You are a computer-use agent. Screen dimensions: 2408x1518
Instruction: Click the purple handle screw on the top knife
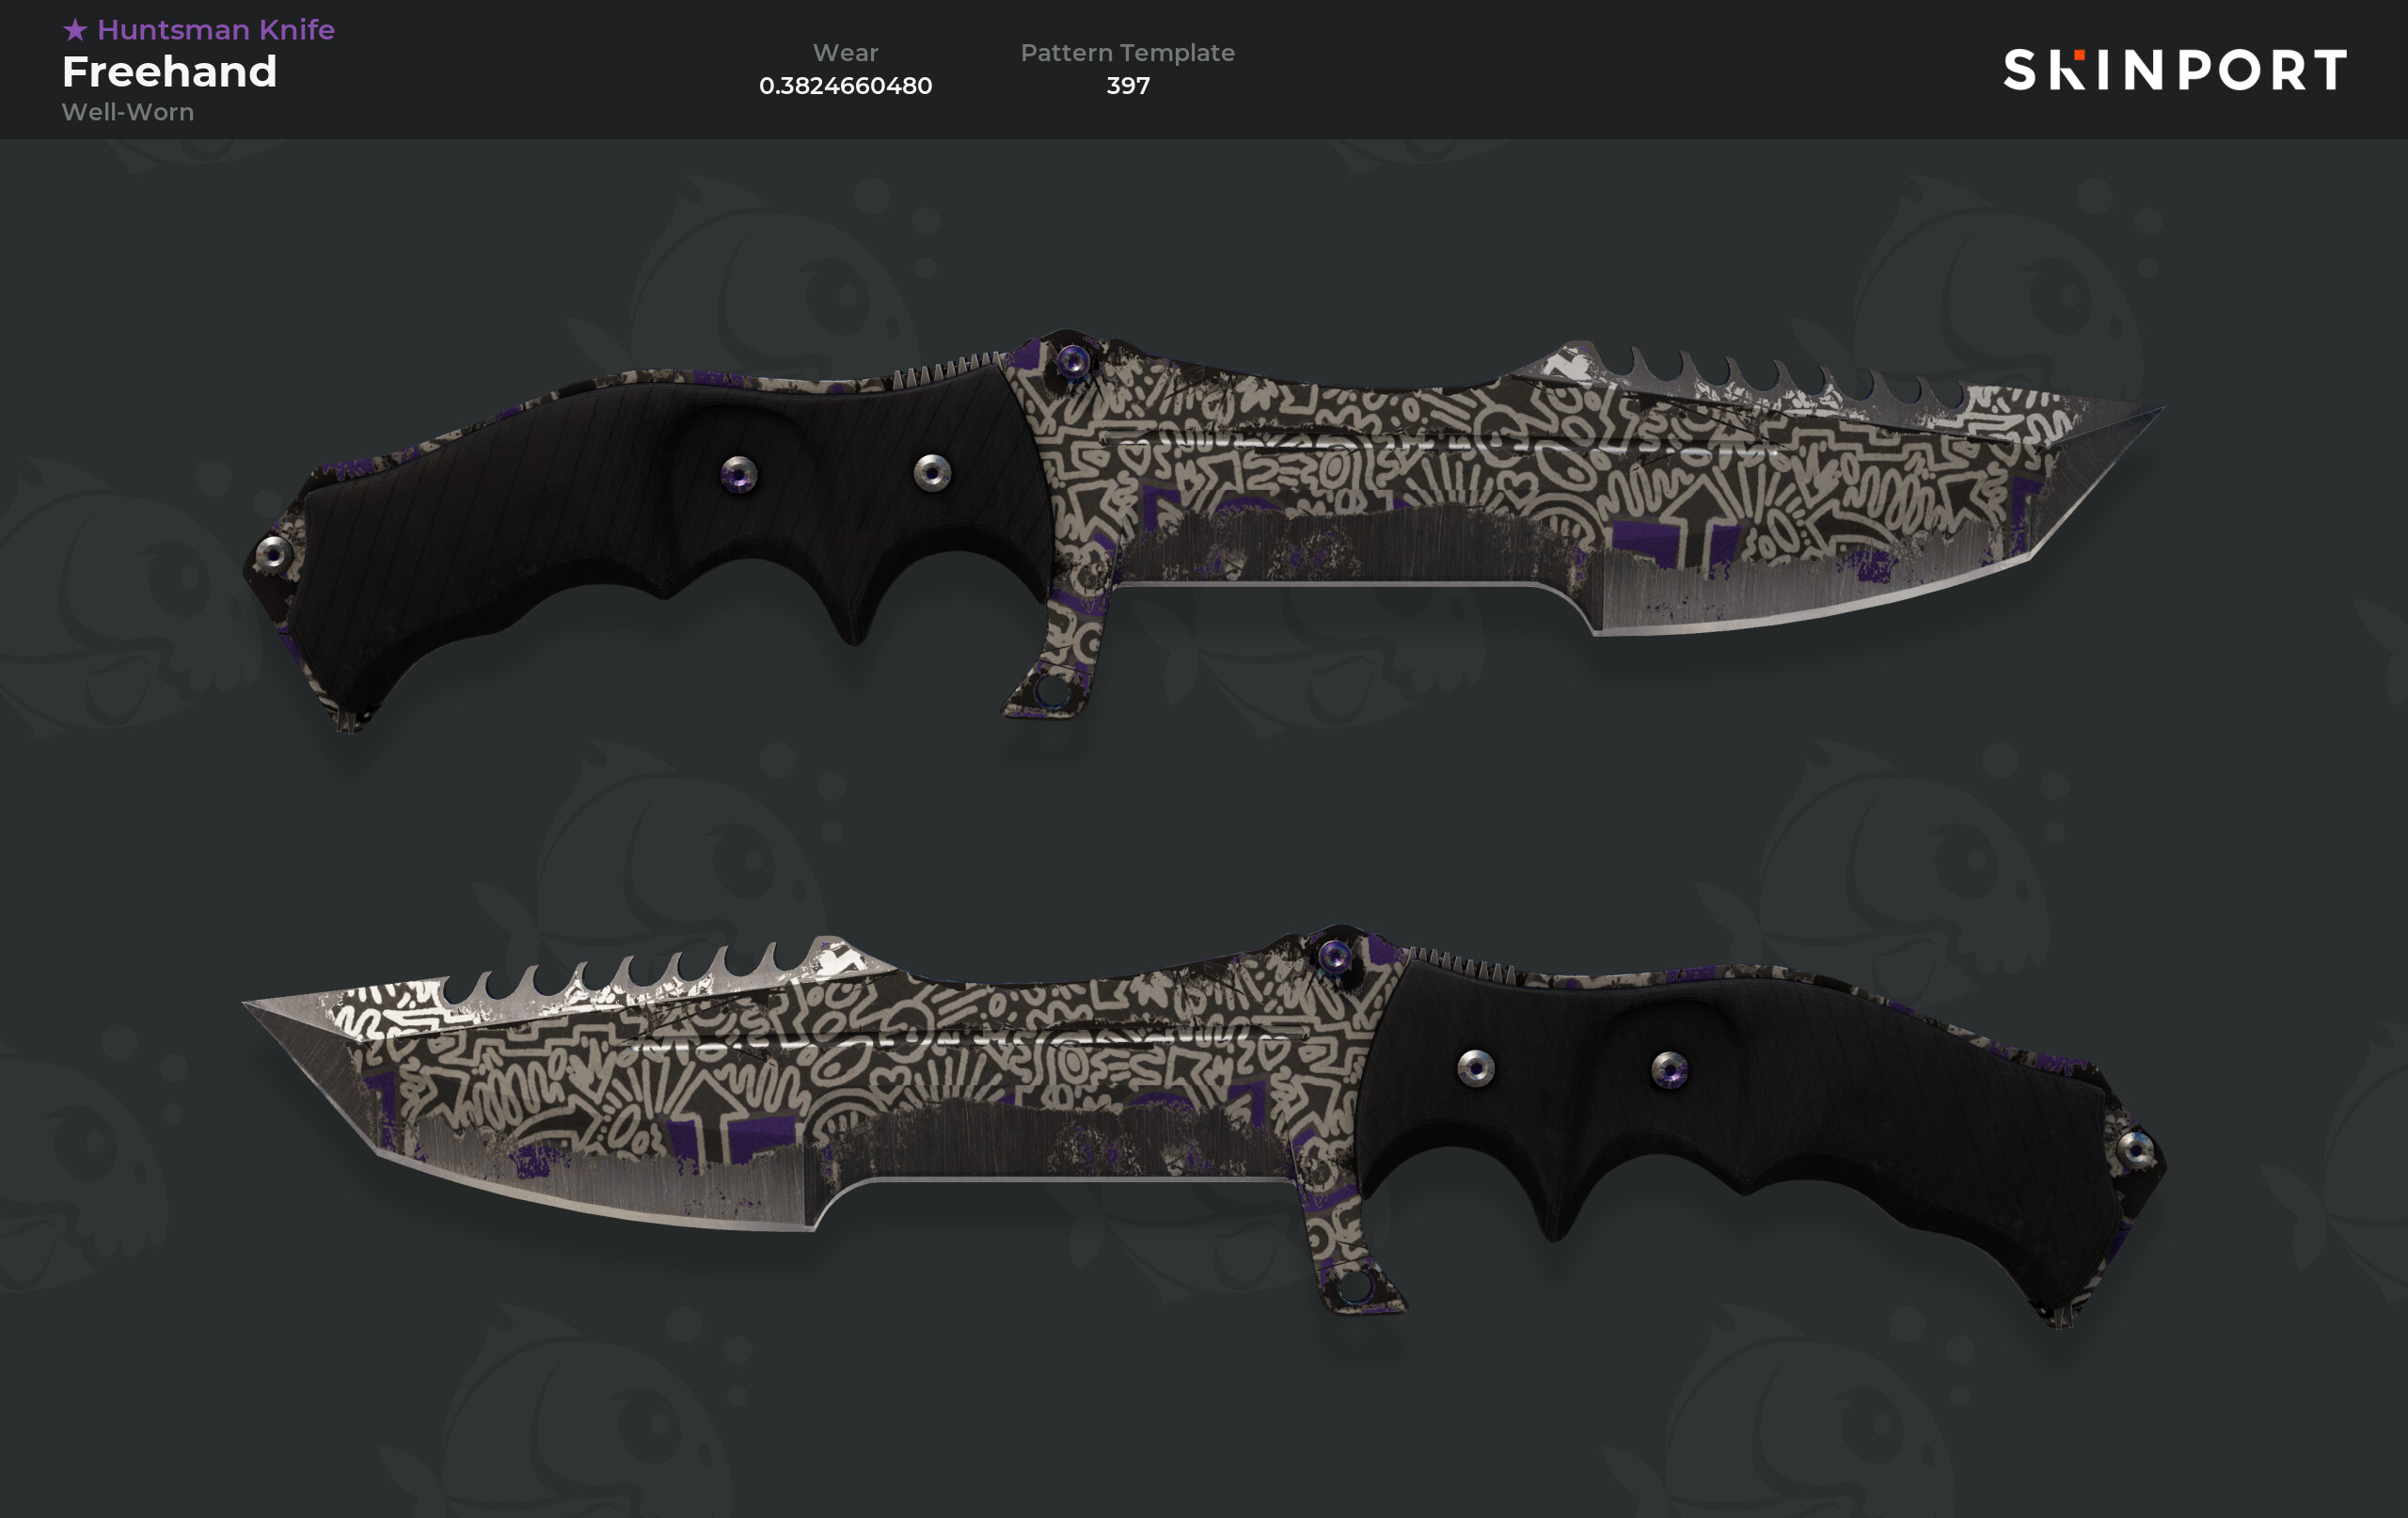coord(739,474)
